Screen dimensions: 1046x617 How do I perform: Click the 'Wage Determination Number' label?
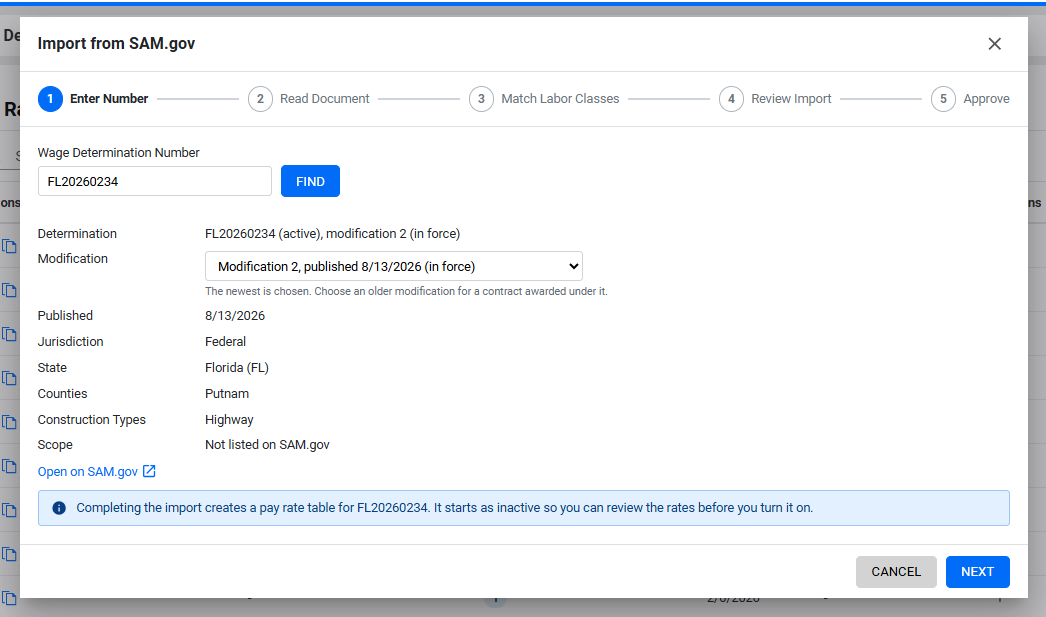119,153
